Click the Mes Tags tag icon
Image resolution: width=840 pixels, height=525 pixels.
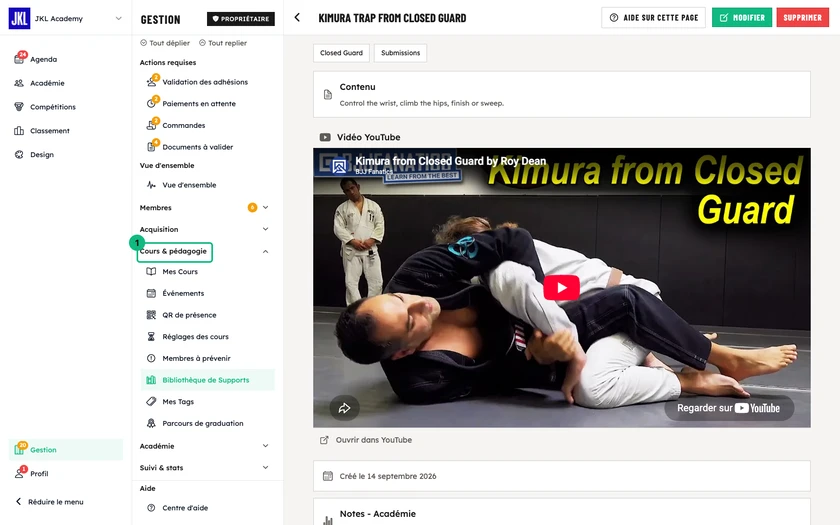[152, 401]
